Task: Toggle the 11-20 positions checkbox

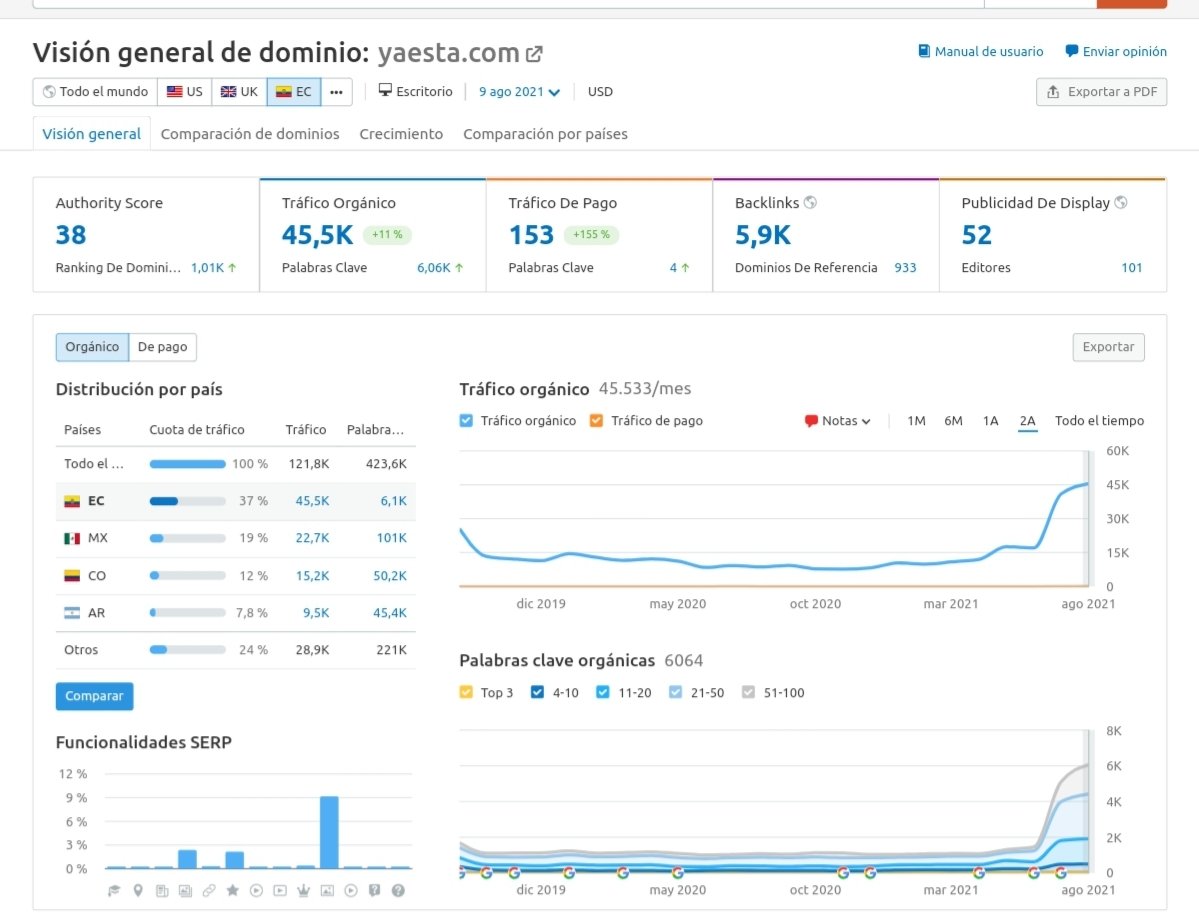Action: click(x=603, y=692)
